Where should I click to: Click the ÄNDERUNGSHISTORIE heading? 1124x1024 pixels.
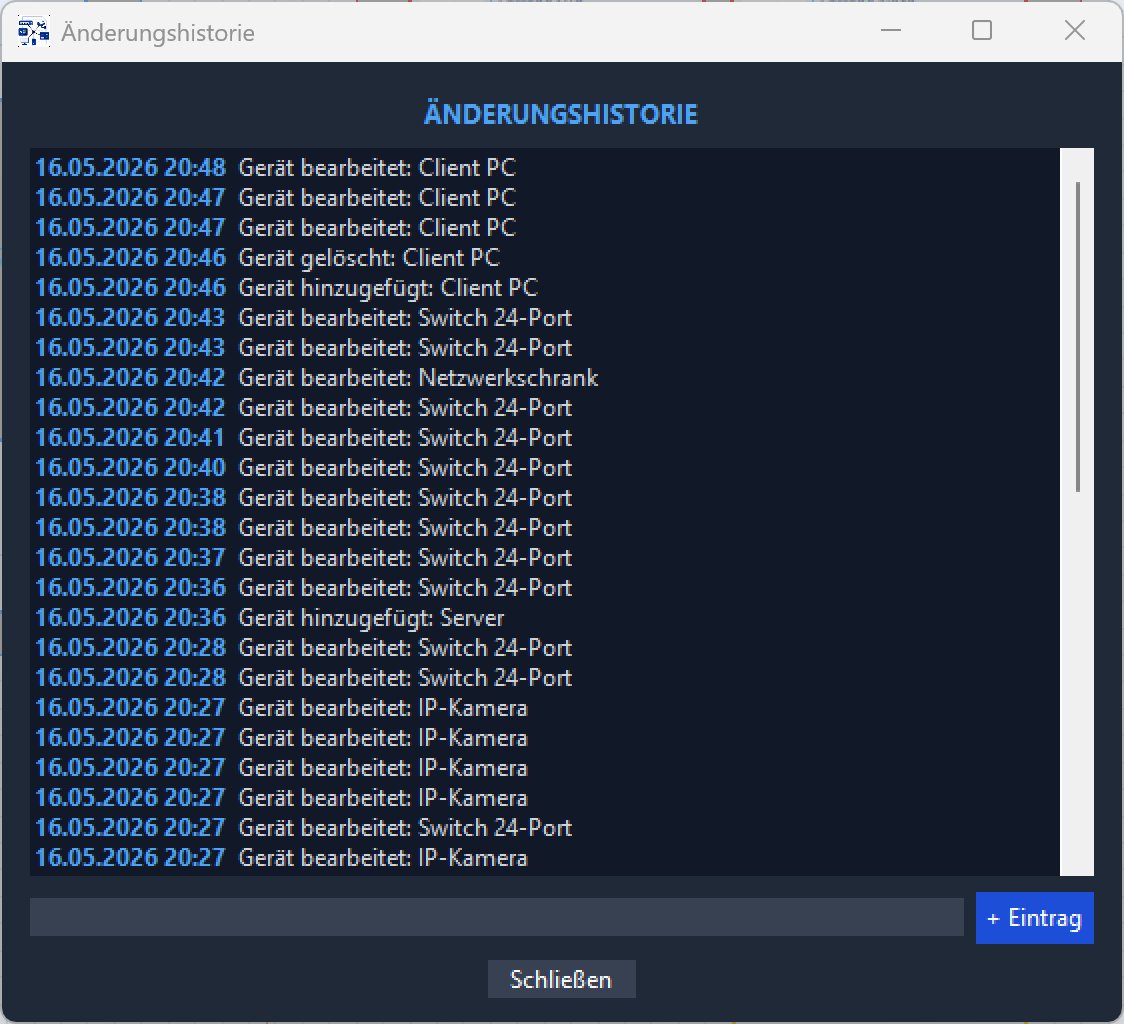(561, 114)
